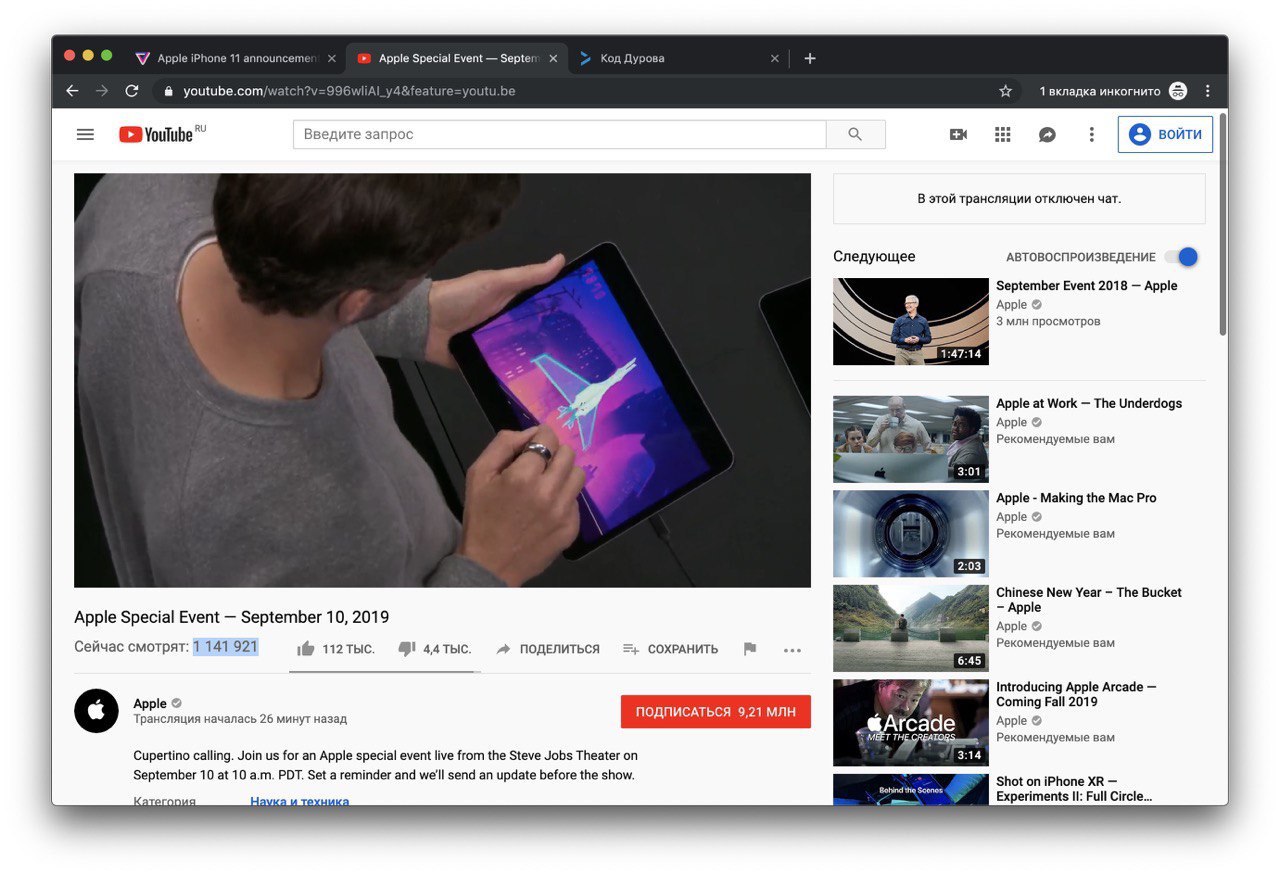Go back with the browser back arrow
The image size is (1280, 874).
pos(72,91)
